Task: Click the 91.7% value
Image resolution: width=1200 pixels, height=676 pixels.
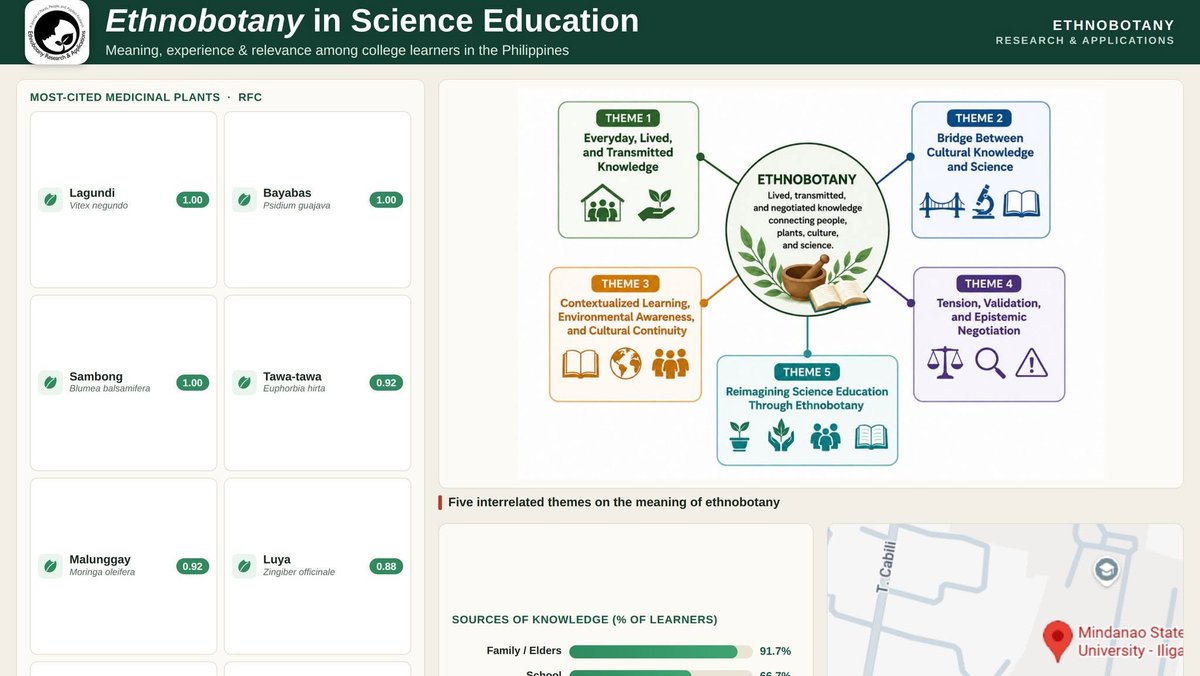Action: click(x=775, y=651)
